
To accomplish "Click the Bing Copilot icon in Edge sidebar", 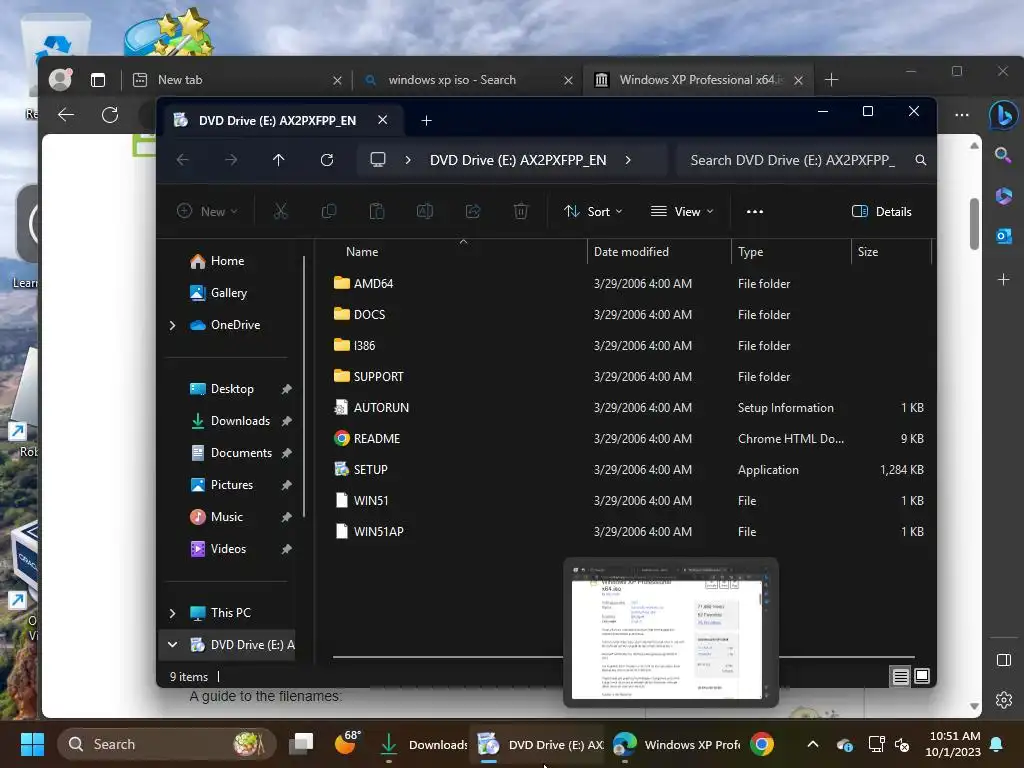I will click(1004, 115).
